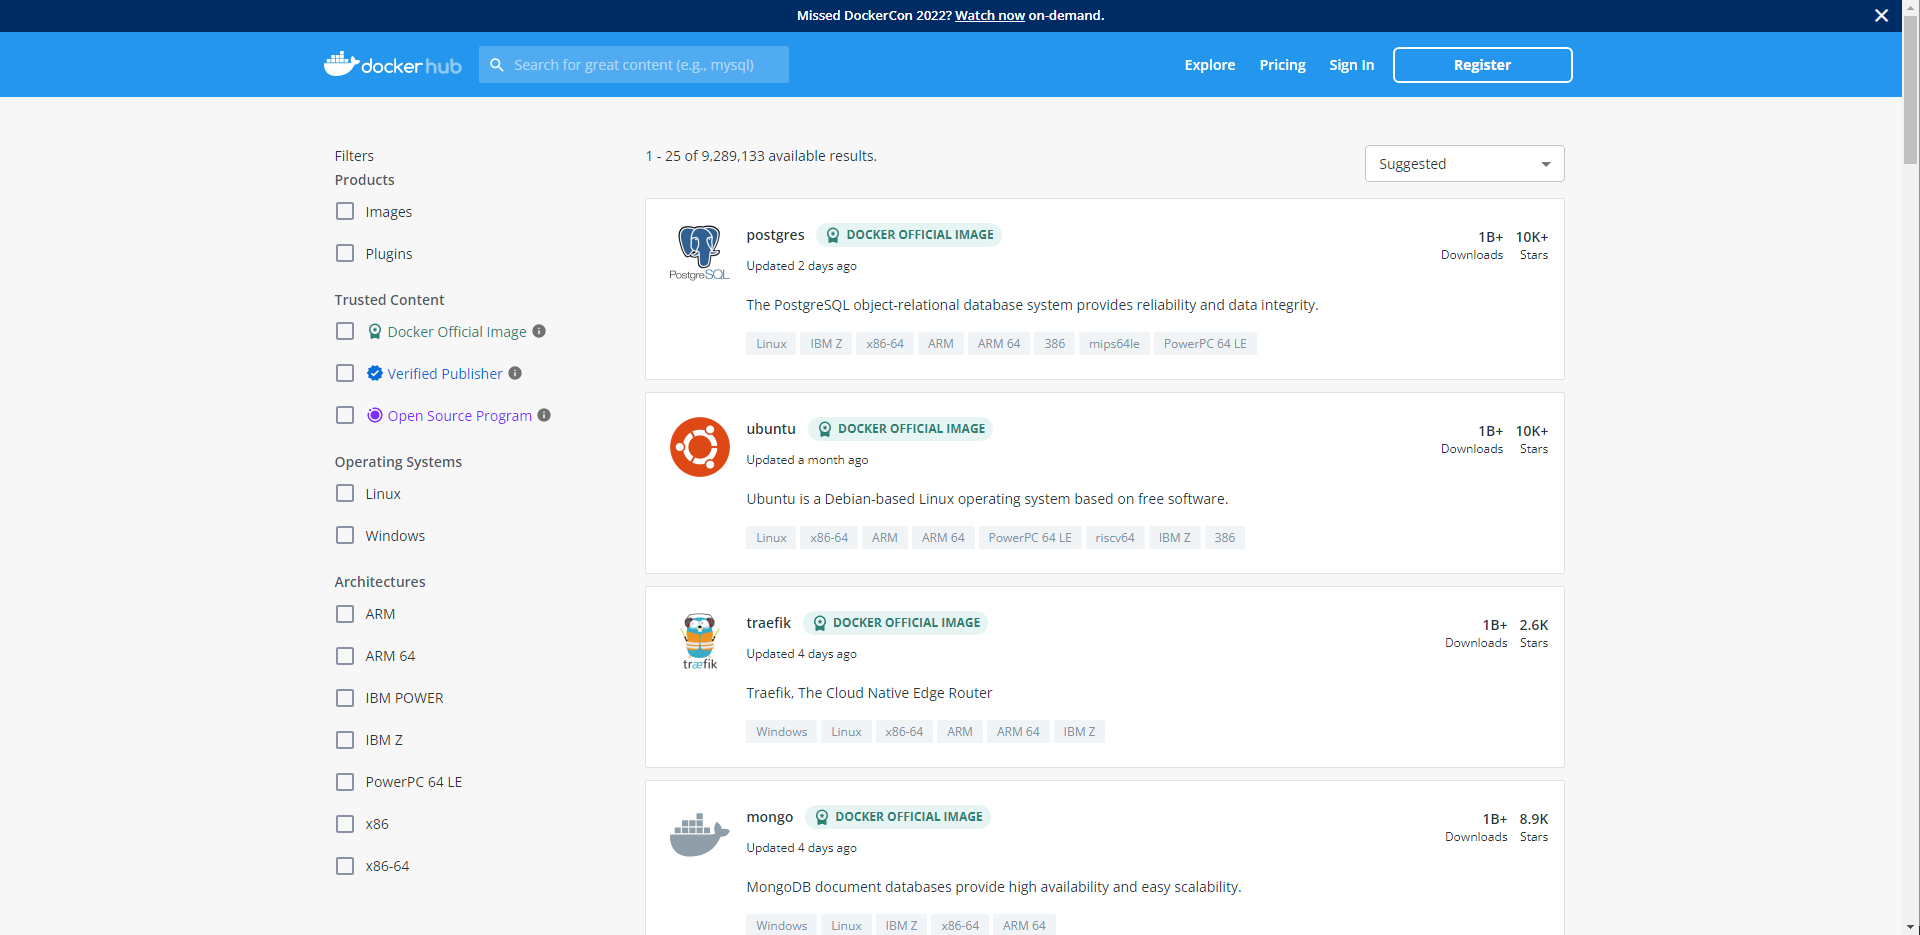
Task: Open the traefik repository title
Action: pyautogui.click(x=768, y=623)
